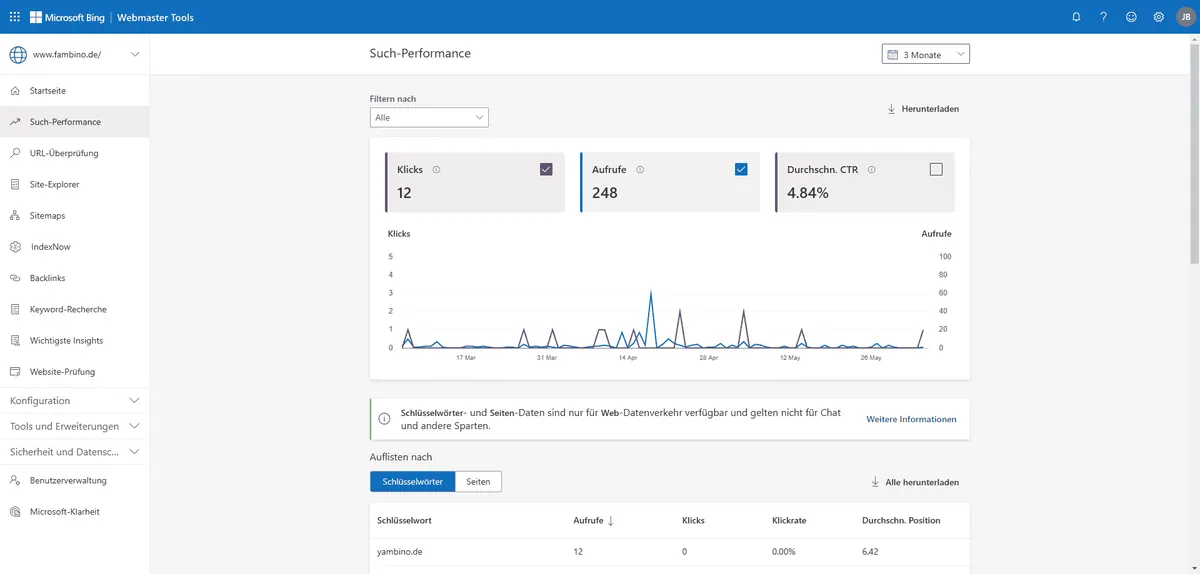Open URL-Überprüfung in the sidebar
Screen dimensions: 1200x574
[x=74, y=153]
